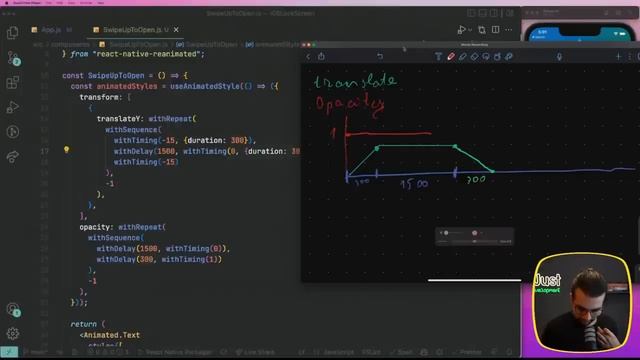Screen dimensions: 640x360
Task: Click React Native Packager in the status bar
Action: pyautogui.click(x=175, y=352)
